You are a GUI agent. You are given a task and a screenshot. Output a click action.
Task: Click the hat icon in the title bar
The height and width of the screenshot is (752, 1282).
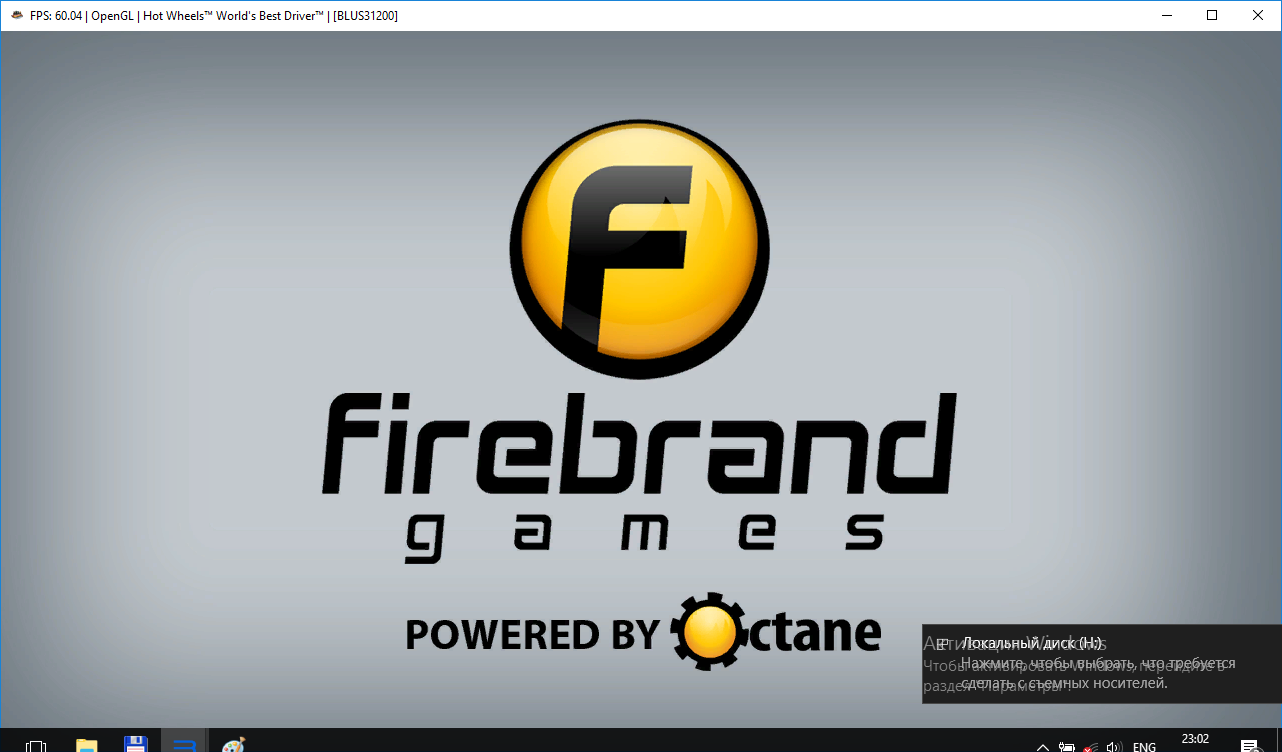(16, 16)
